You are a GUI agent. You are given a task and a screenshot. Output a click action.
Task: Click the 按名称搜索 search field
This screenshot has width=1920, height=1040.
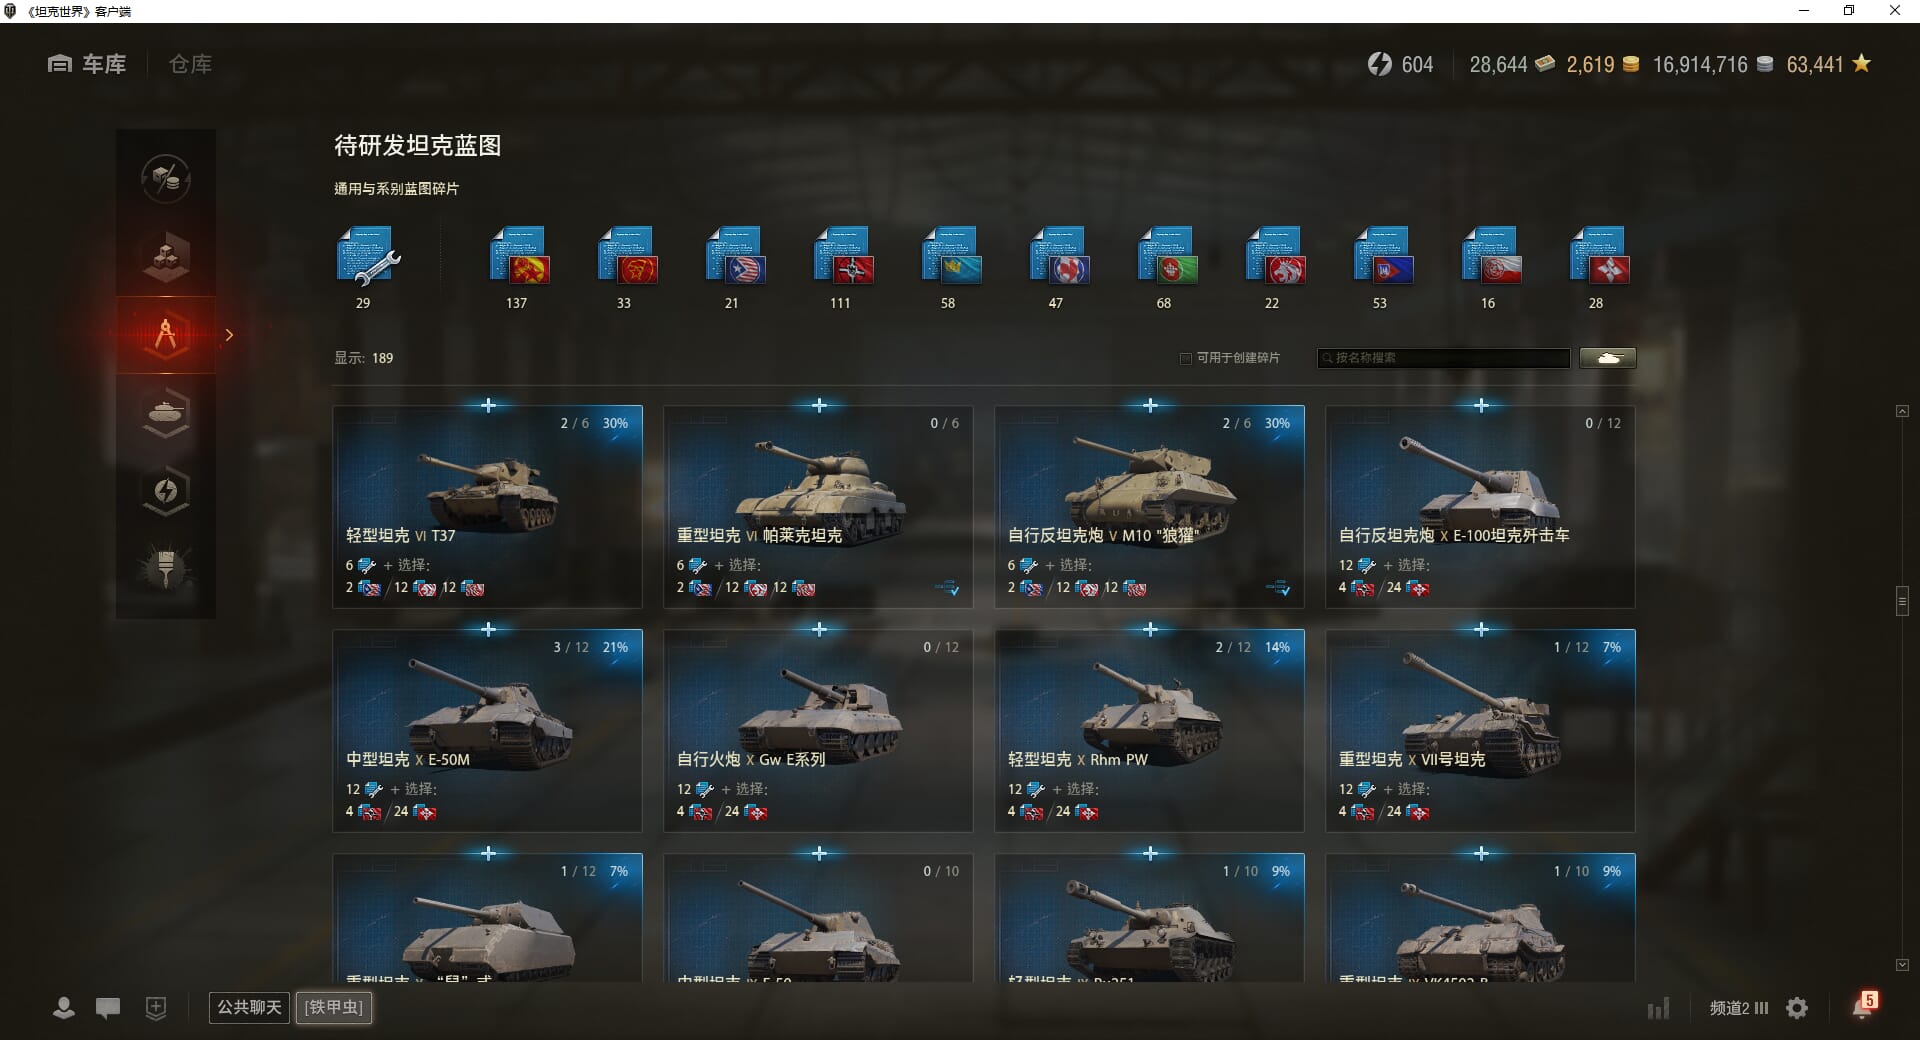point(1444,358)
